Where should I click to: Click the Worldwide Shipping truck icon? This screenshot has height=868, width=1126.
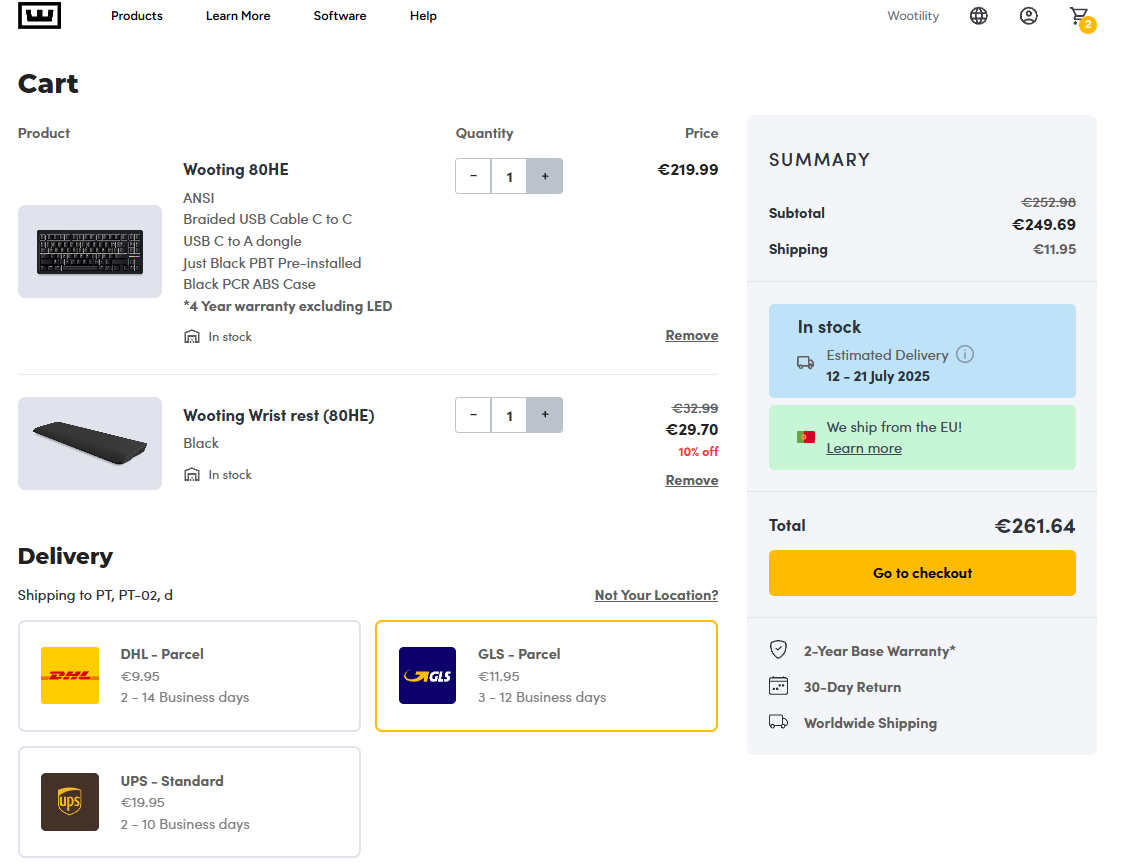(778, 722)
